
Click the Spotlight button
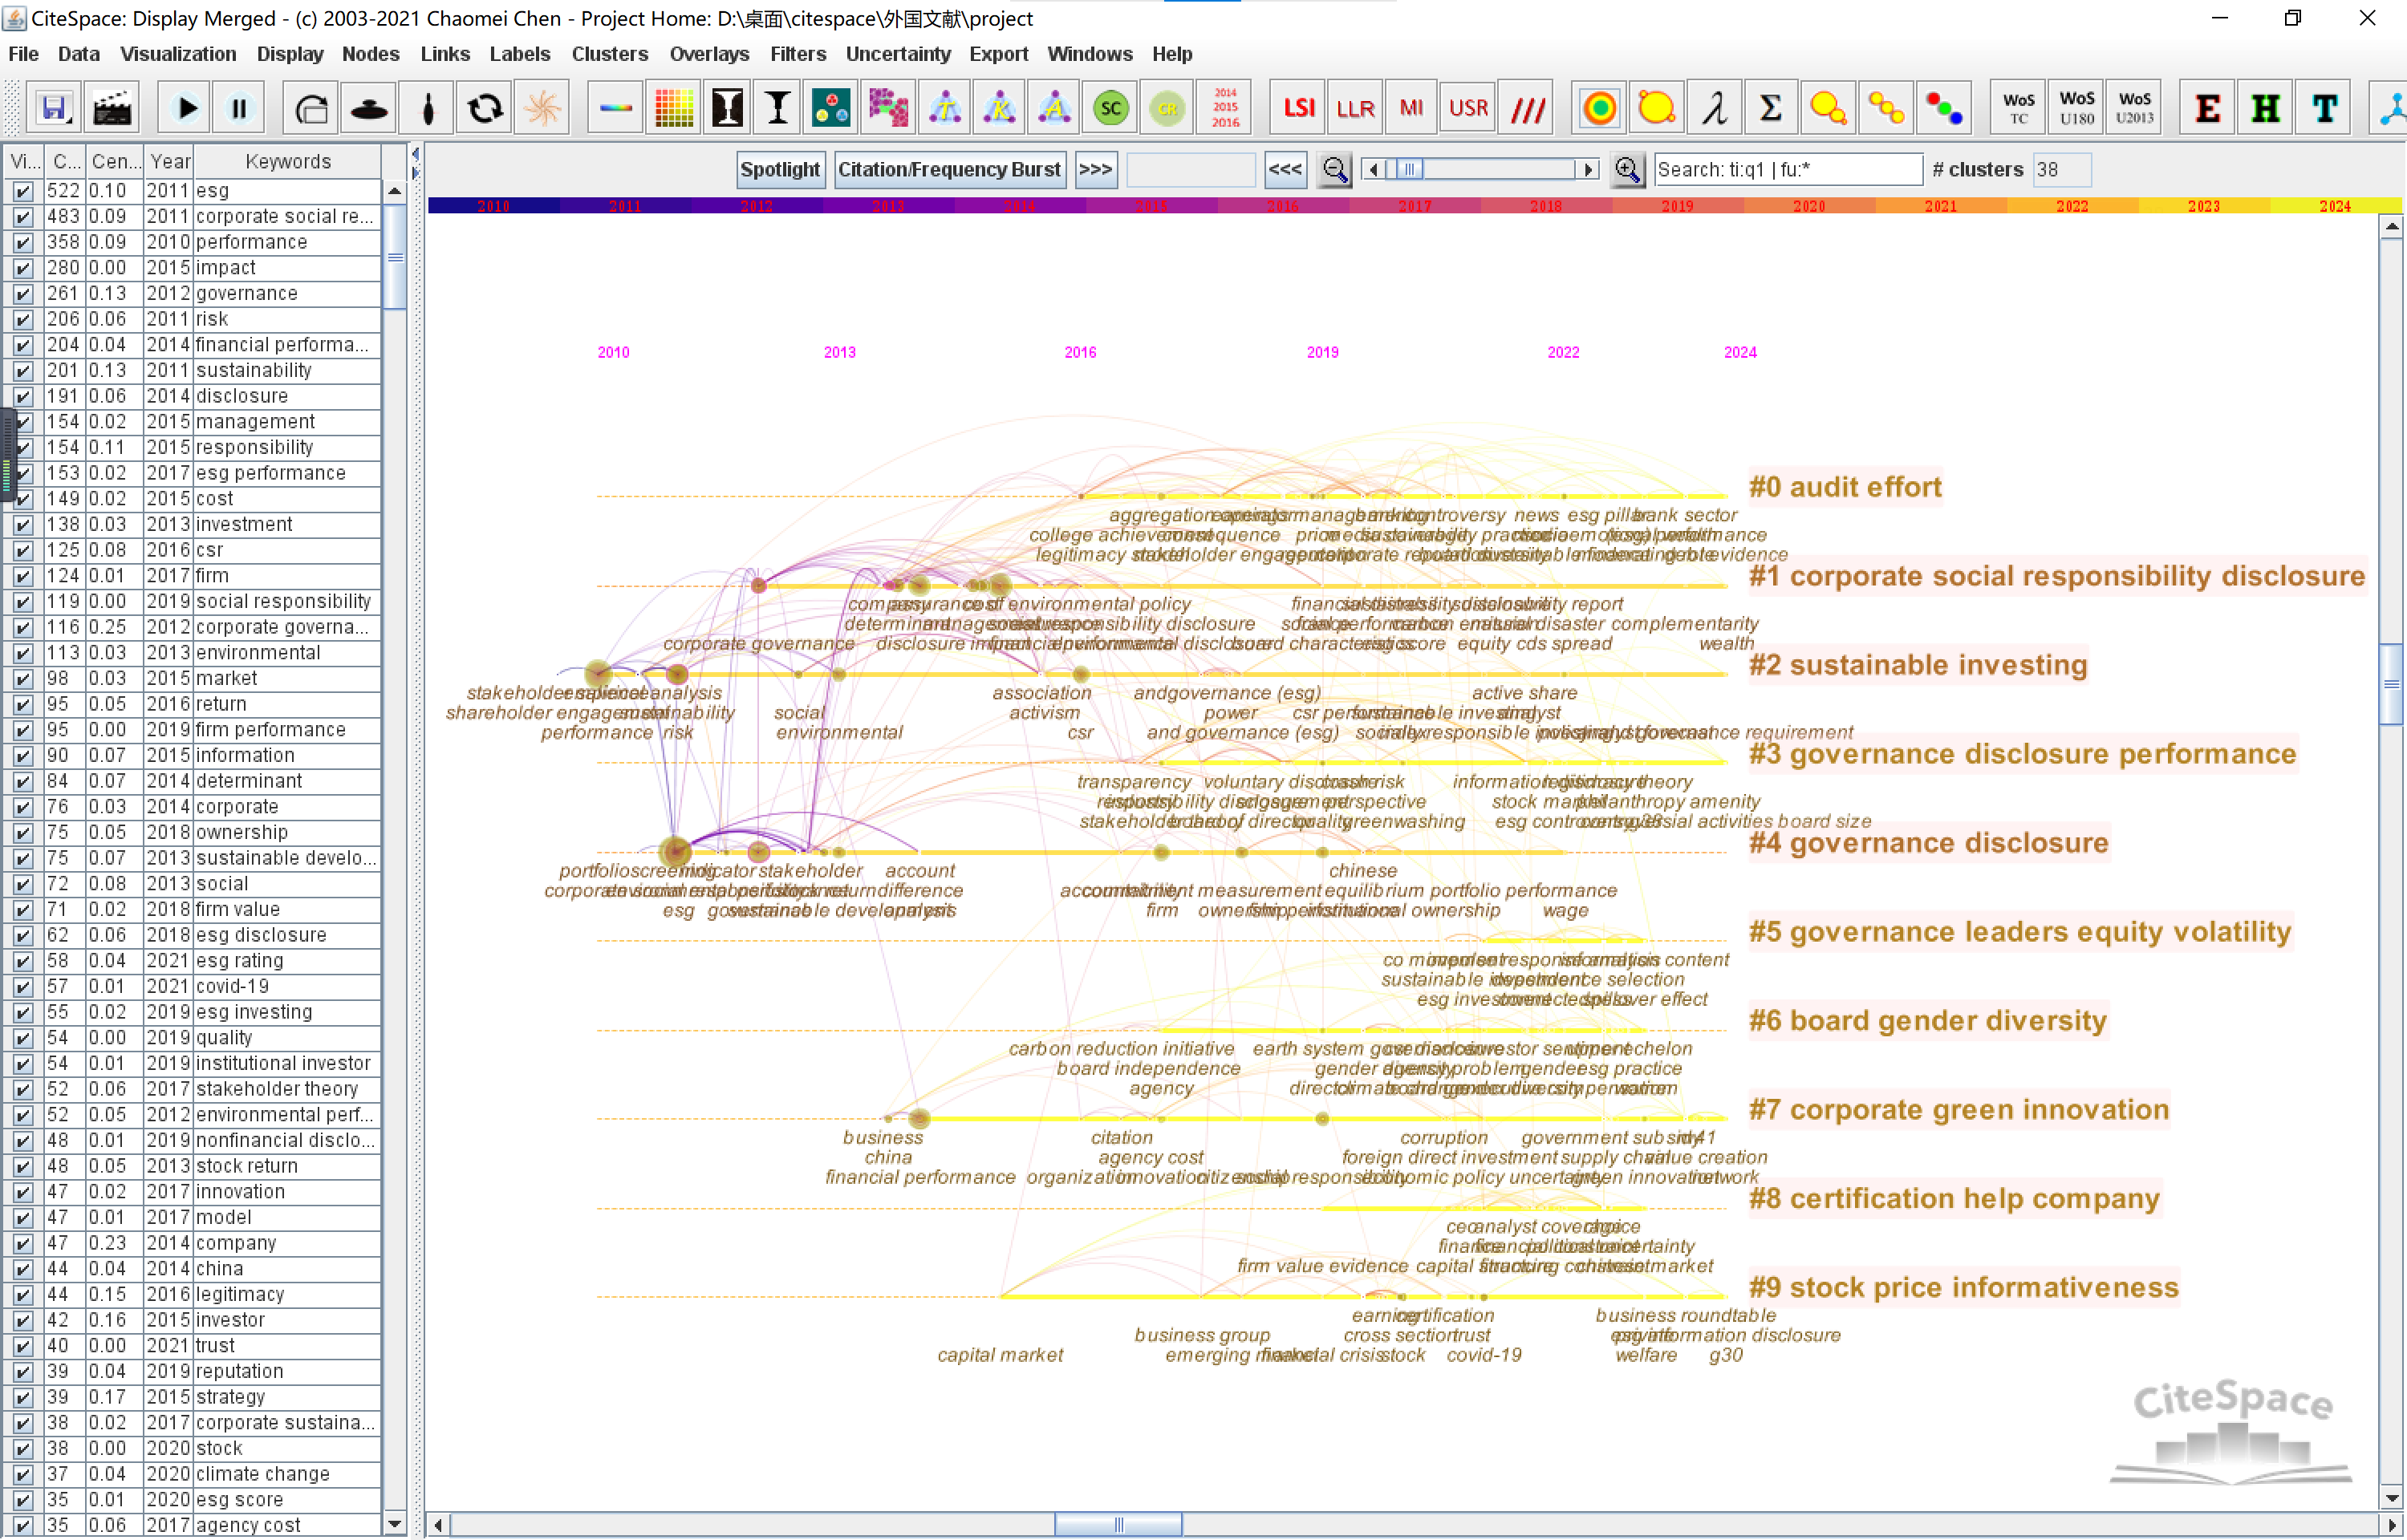tap(780, 169)
